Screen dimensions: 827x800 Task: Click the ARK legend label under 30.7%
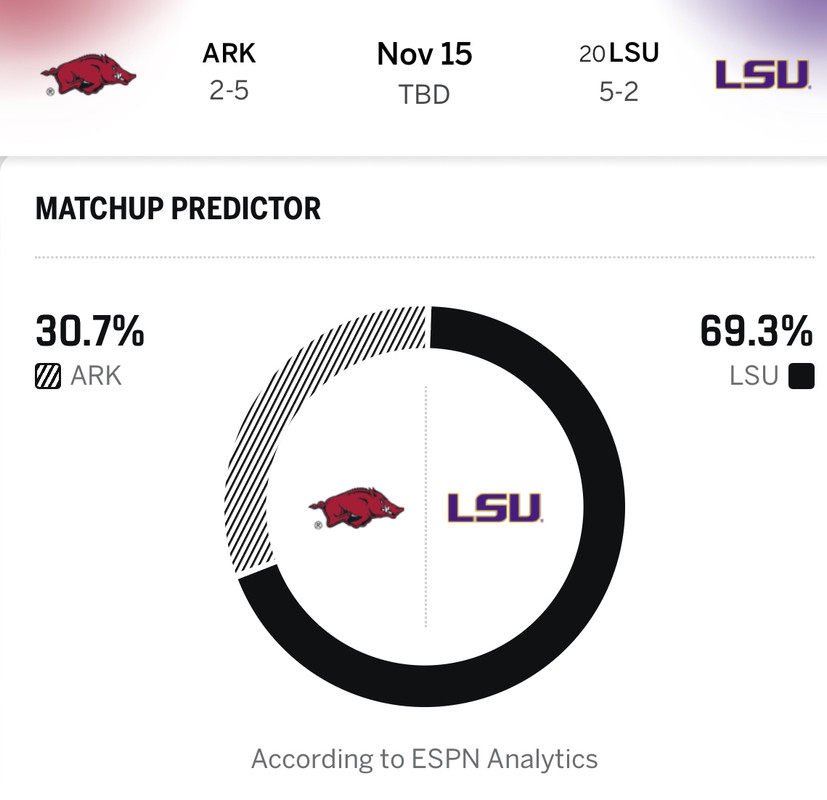(x=96, y=377)
